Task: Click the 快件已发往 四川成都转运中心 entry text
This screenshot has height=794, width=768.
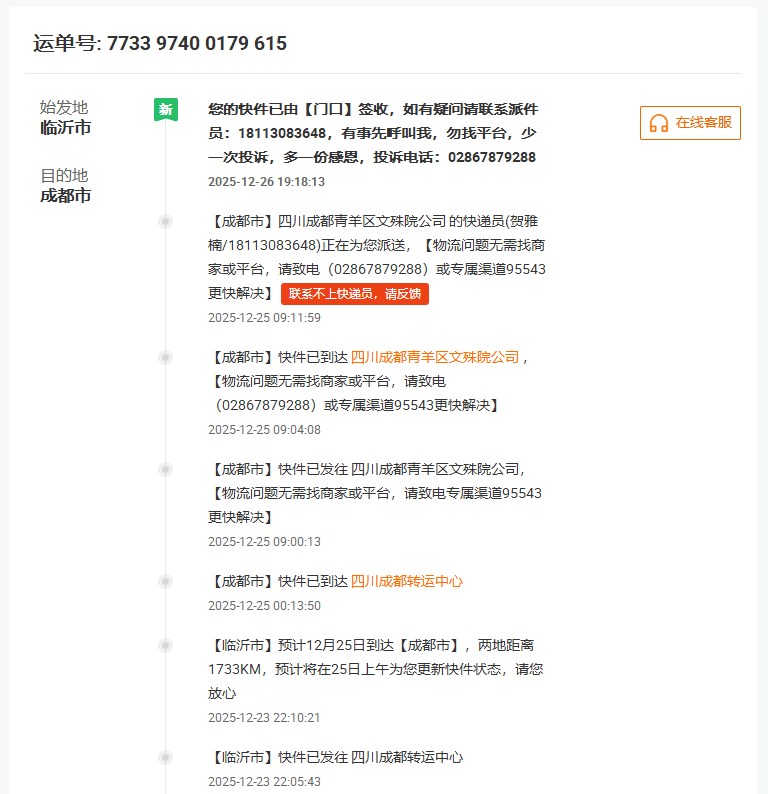Action: click(336, 757)
